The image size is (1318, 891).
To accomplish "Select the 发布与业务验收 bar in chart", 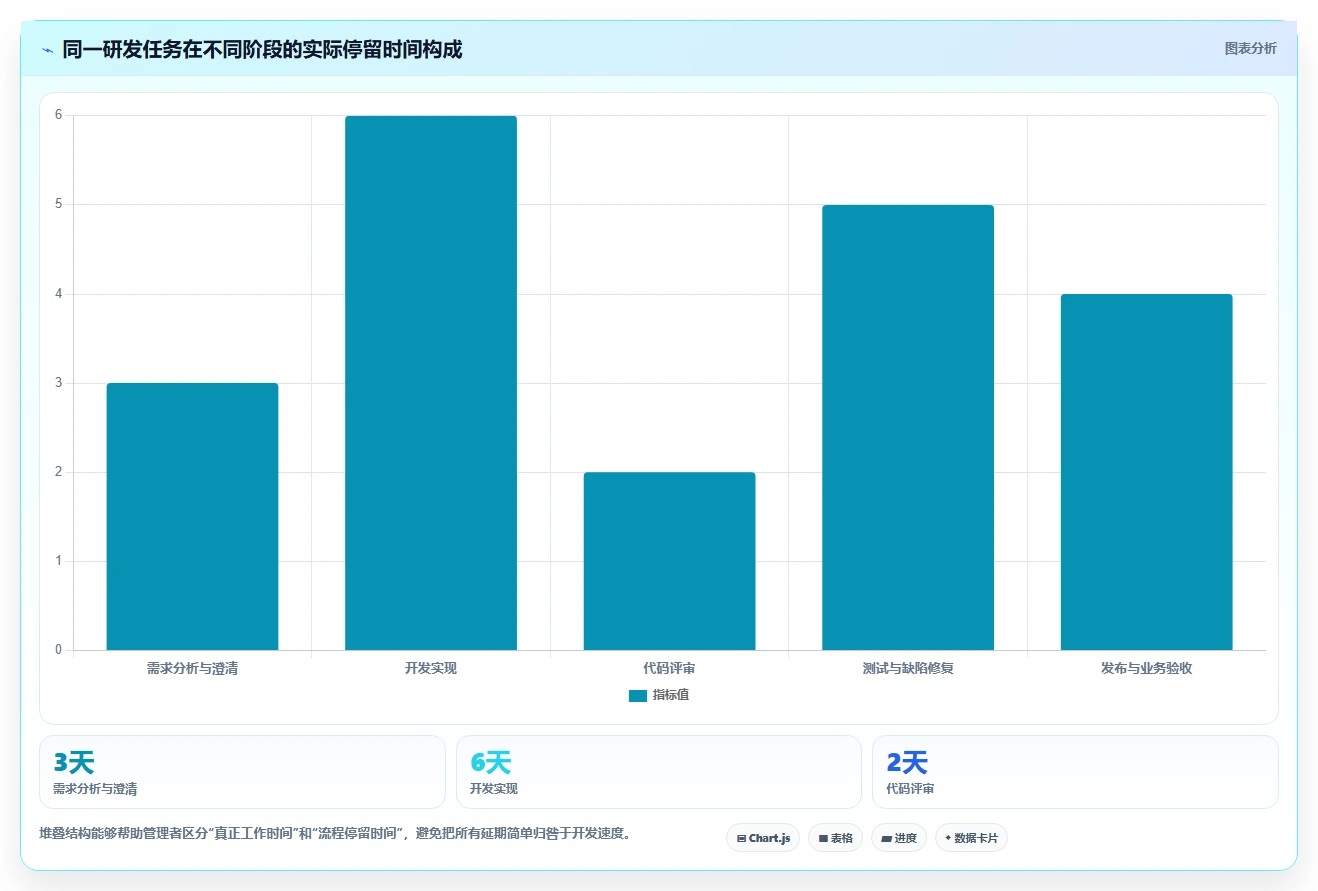I will pyautogui.click(x=1146, y=472).
